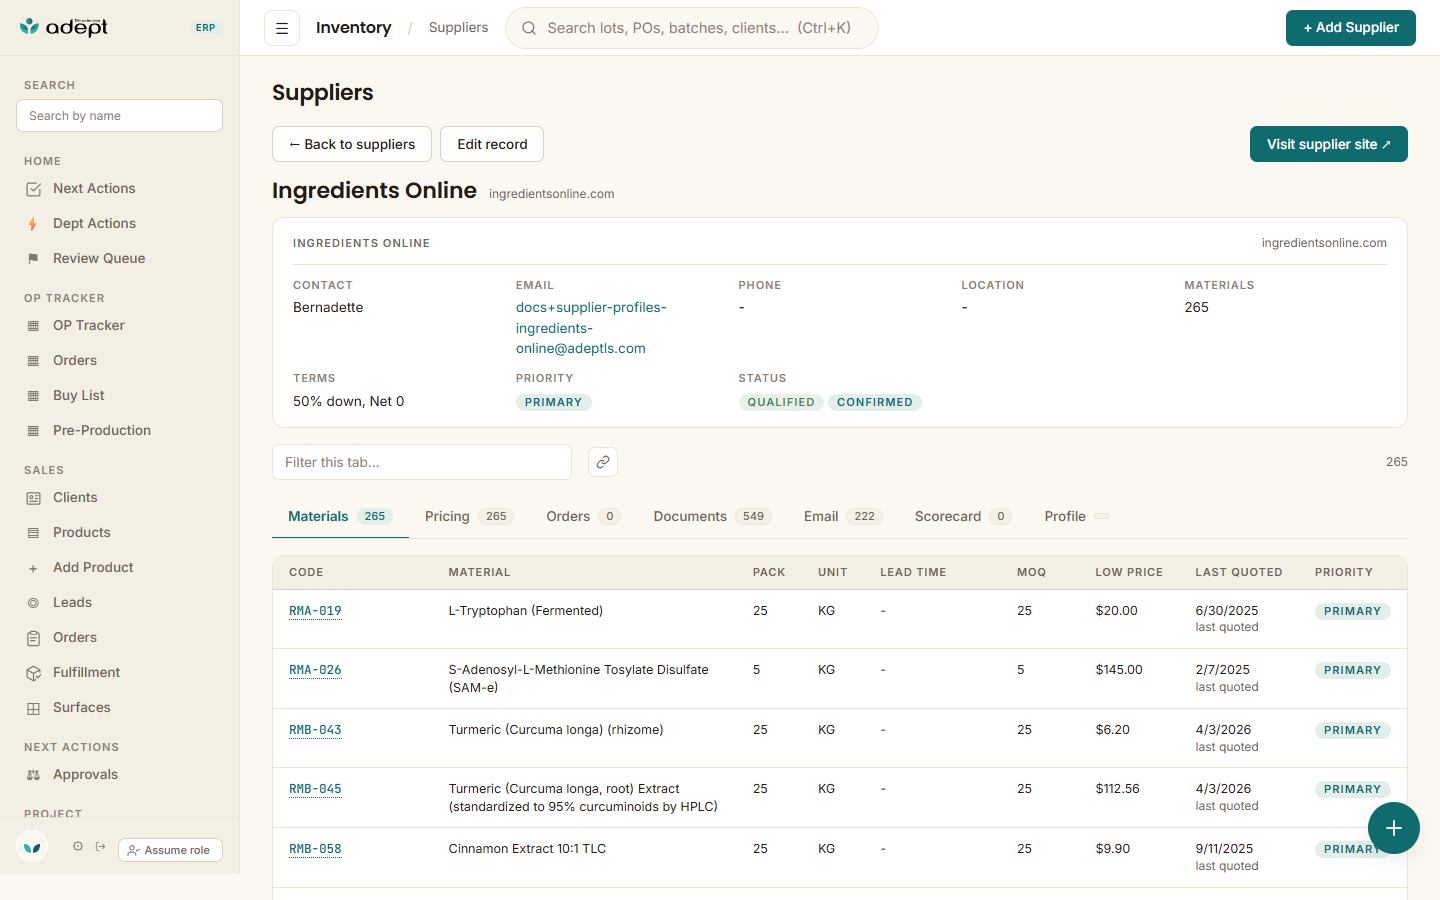Open the Email tab
The image size is (1440, 900).
[x=843, y=516]
